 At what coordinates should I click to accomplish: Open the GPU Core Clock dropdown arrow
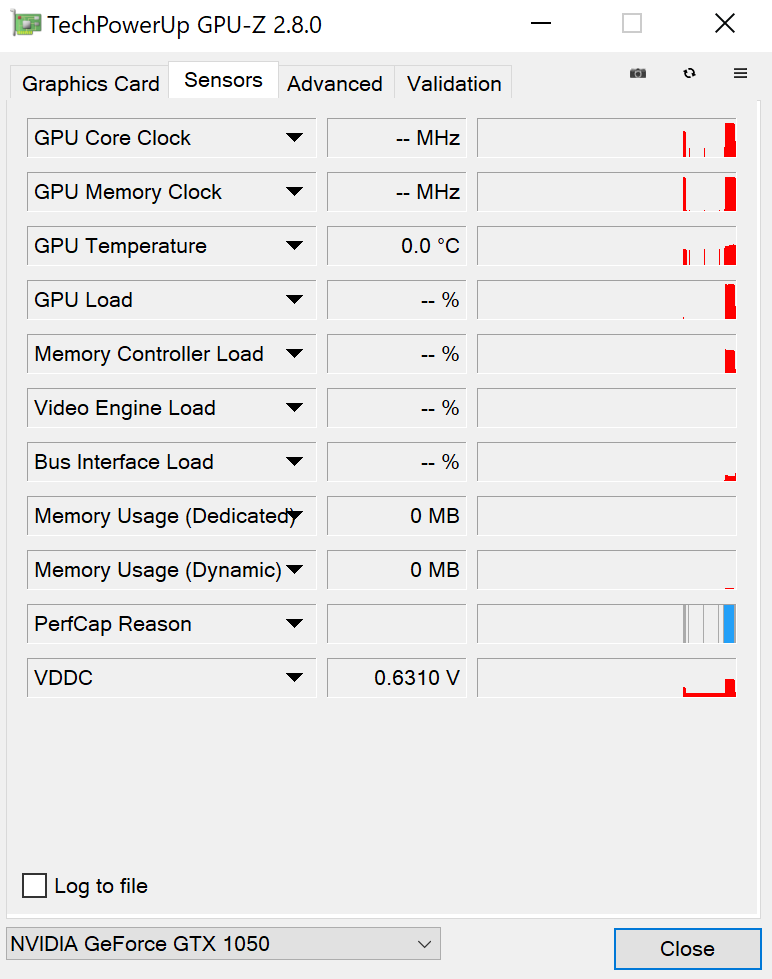[294, 138]
